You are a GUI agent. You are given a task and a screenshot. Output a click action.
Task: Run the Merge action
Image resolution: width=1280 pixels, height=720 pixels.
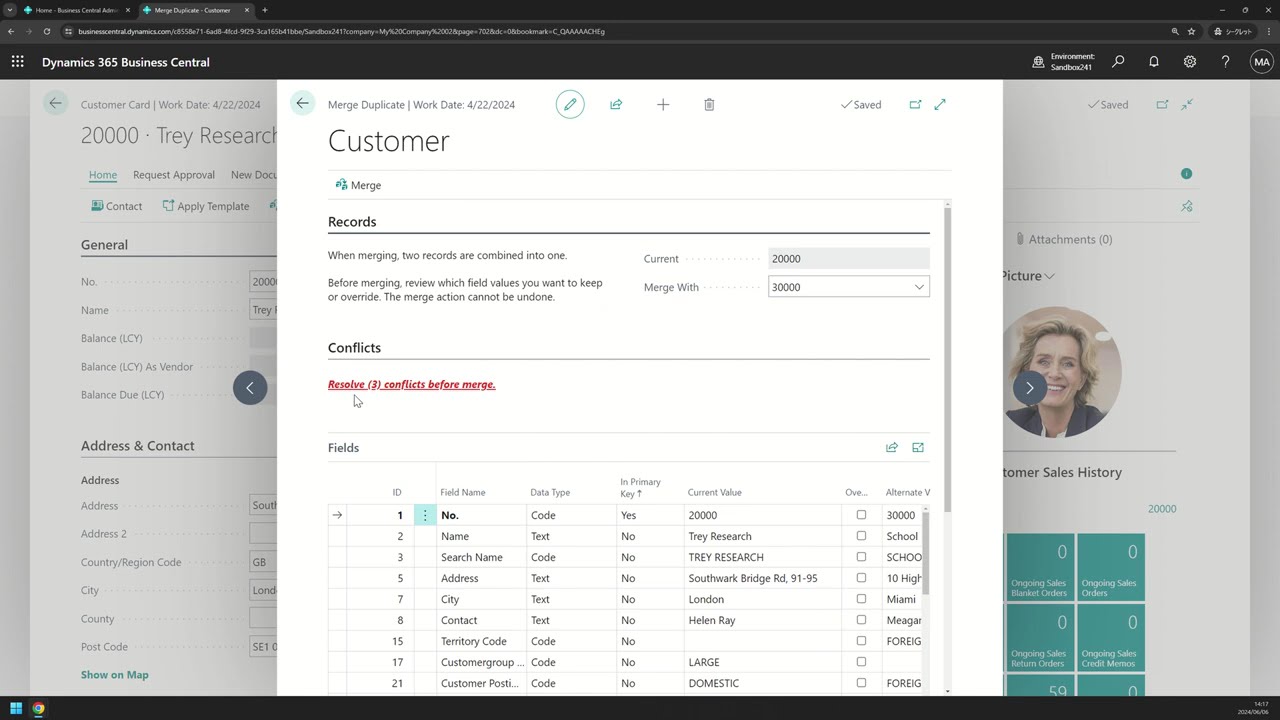point(358,185)
